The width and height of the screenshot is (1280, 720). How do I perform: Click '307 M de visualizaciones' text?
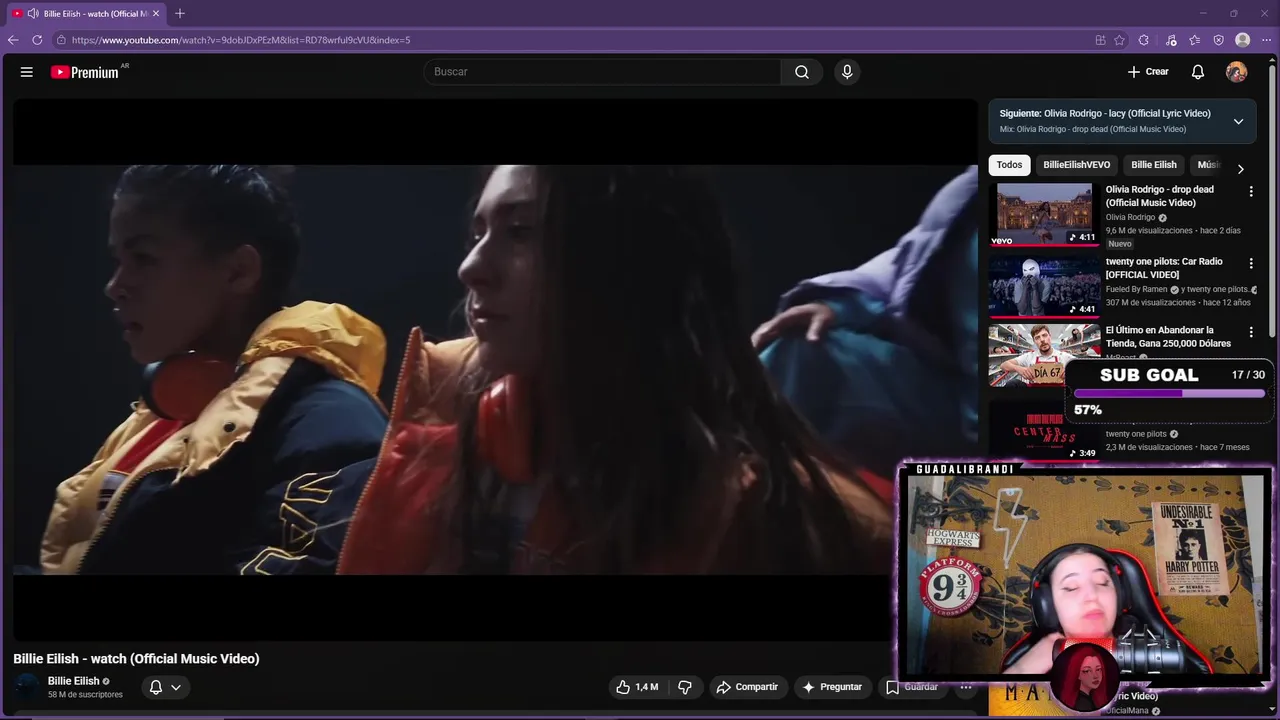click(1150, 303)
